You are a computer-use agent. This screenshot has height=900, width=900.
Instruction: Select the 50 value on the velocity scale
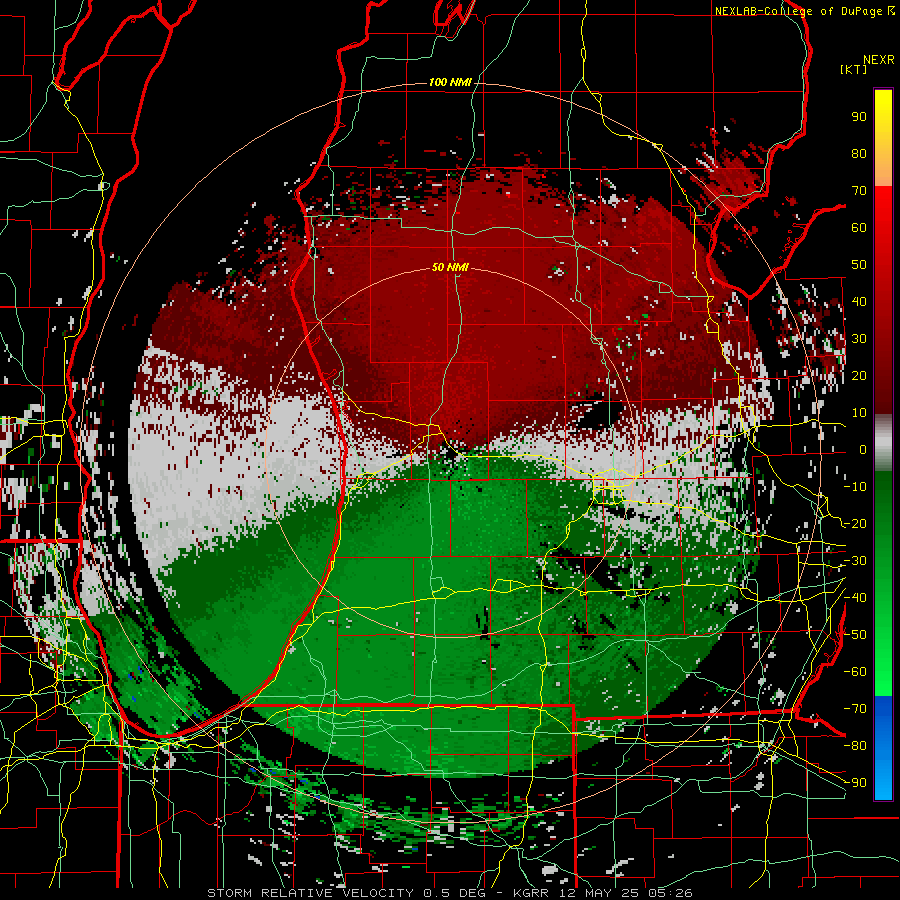[x=859, y=265]
